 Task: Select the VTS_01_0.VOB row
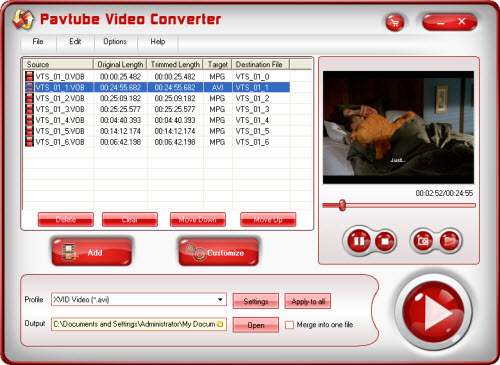157,76
